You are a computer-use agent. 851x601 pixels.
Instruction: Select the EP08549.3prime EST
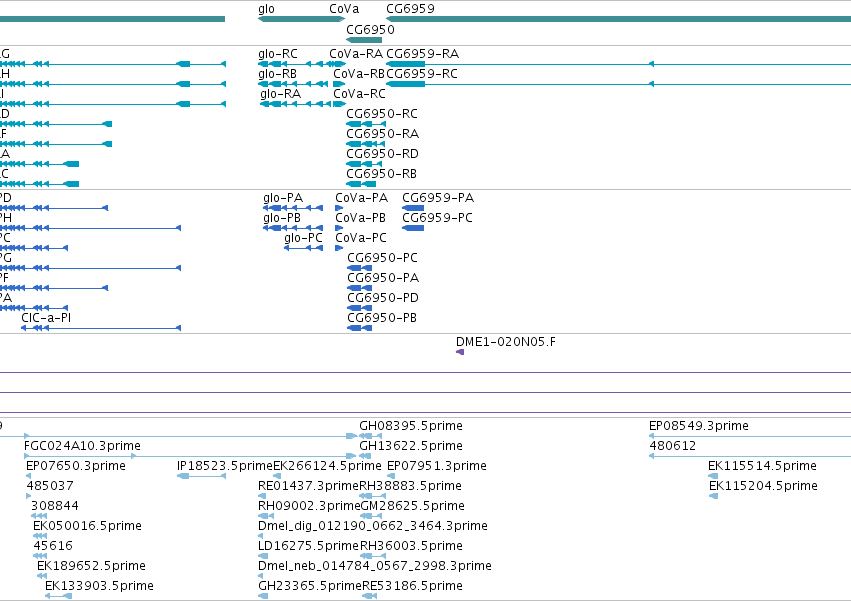750,436
